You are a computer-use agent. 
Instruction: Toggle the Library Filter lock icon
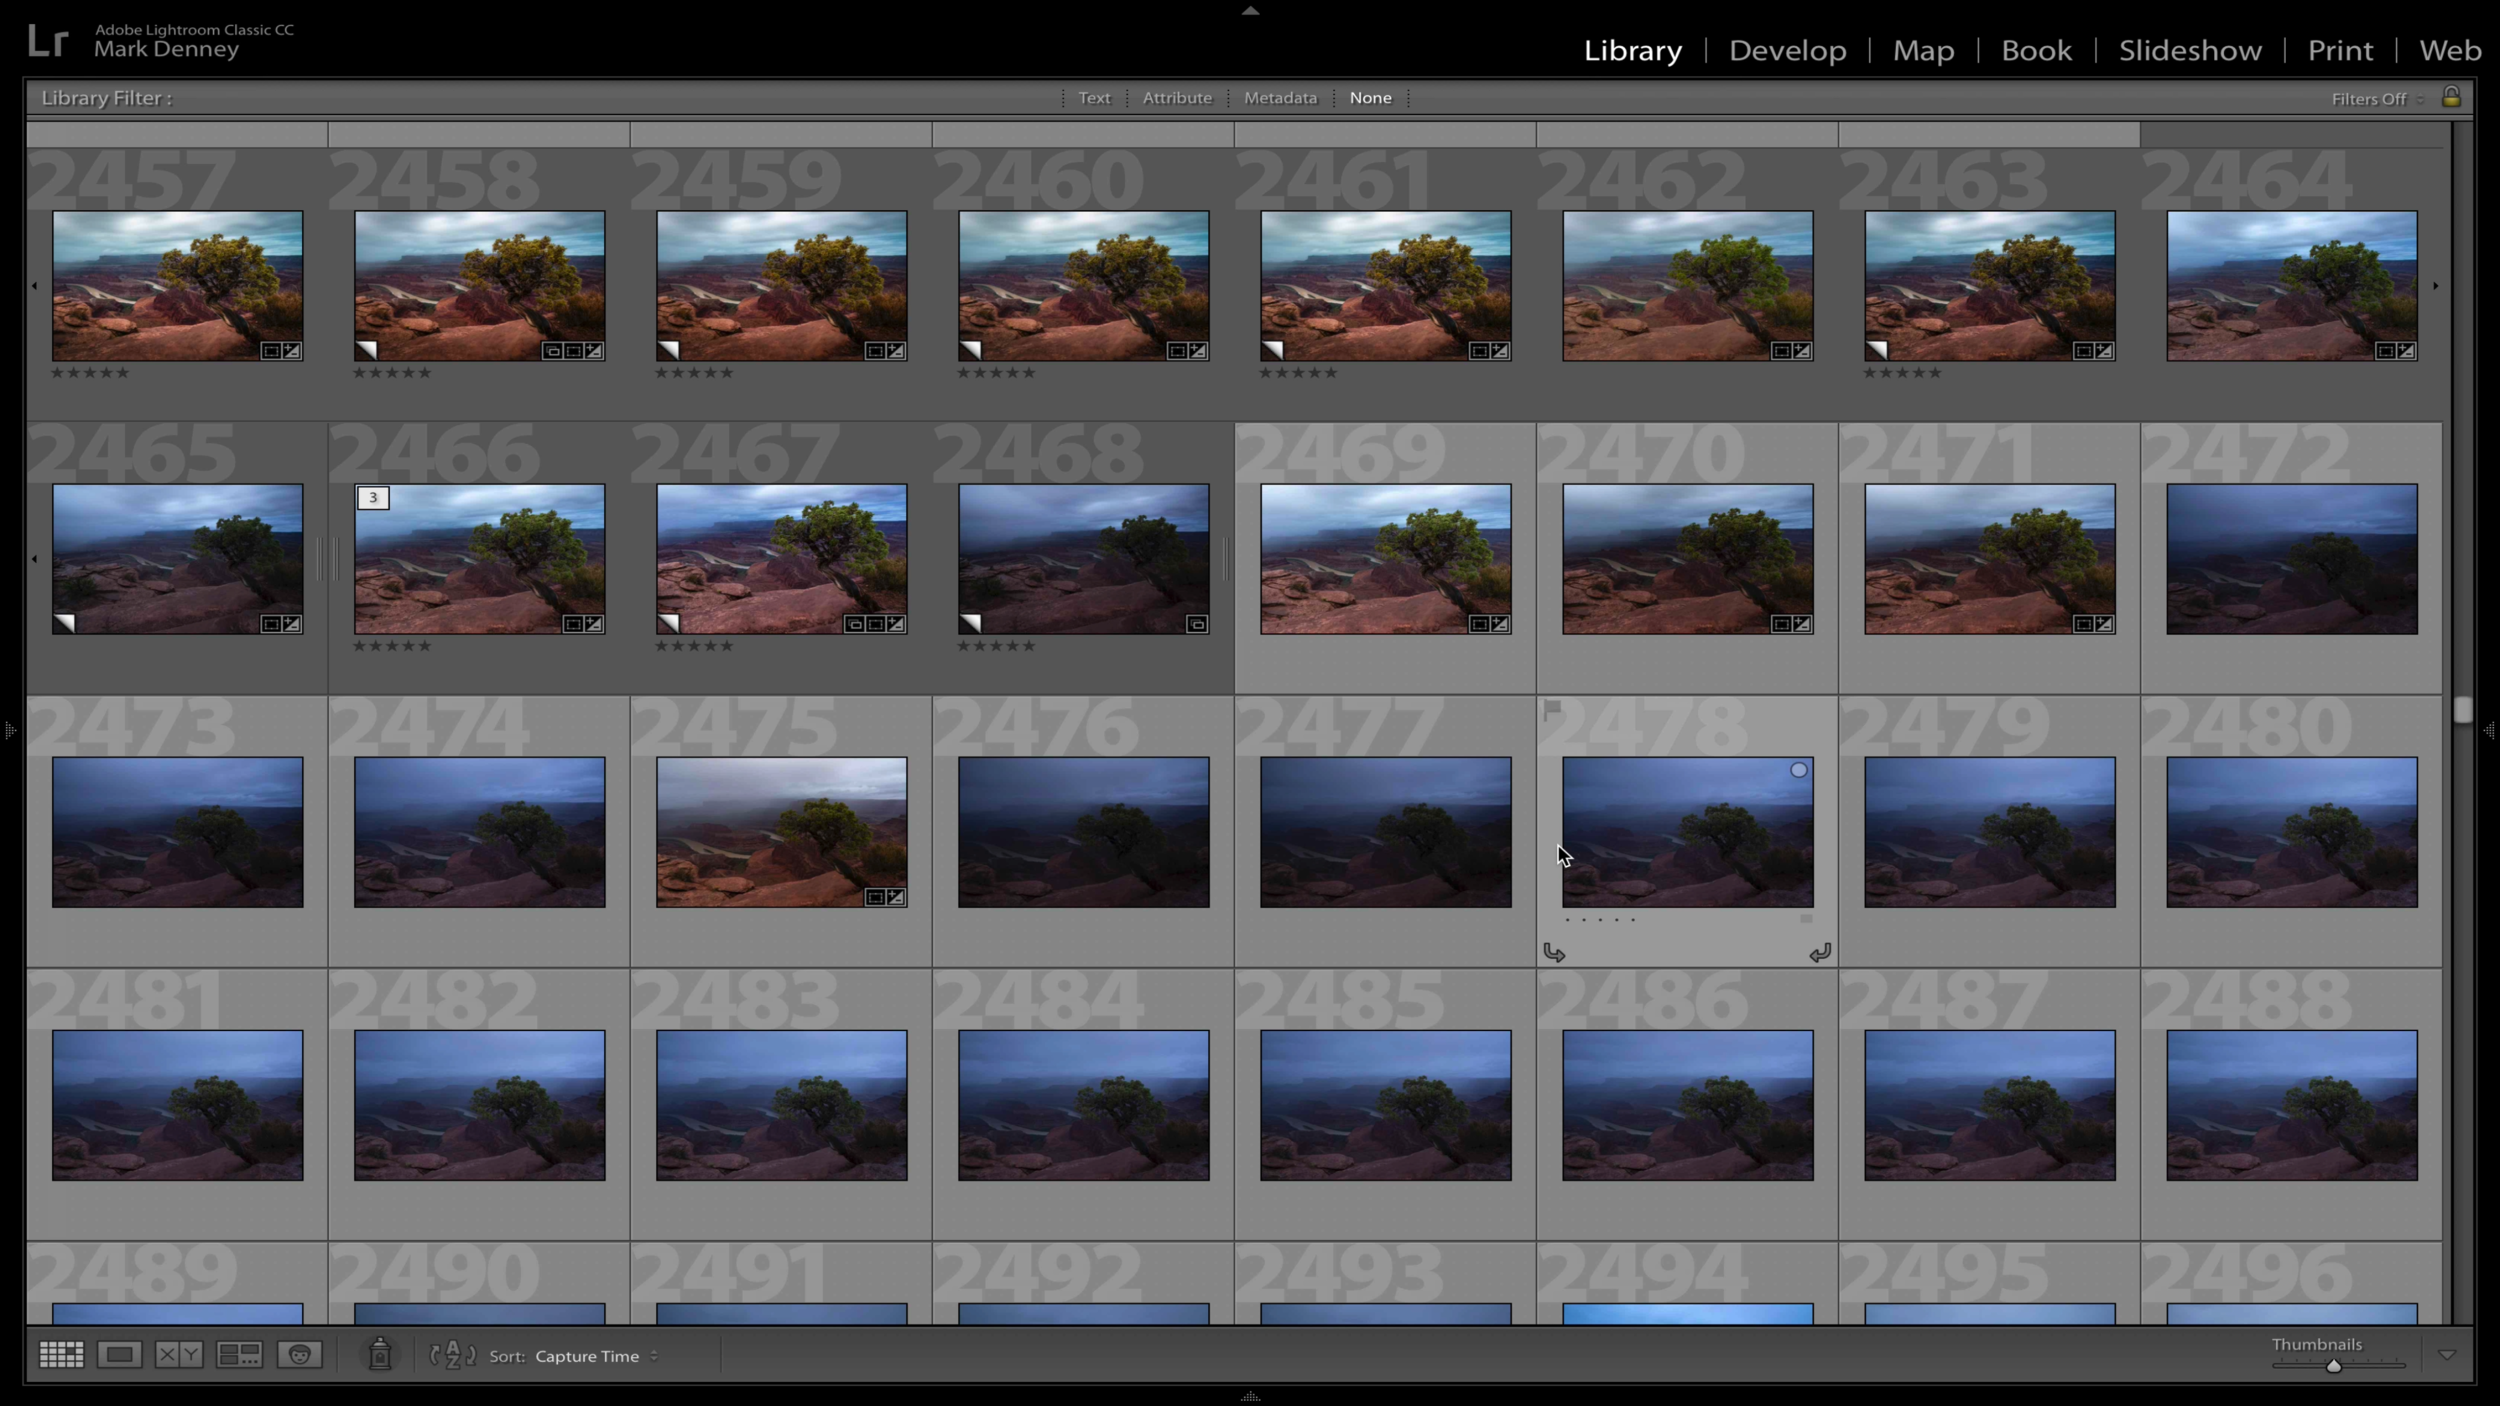[x=2451, y=97]
